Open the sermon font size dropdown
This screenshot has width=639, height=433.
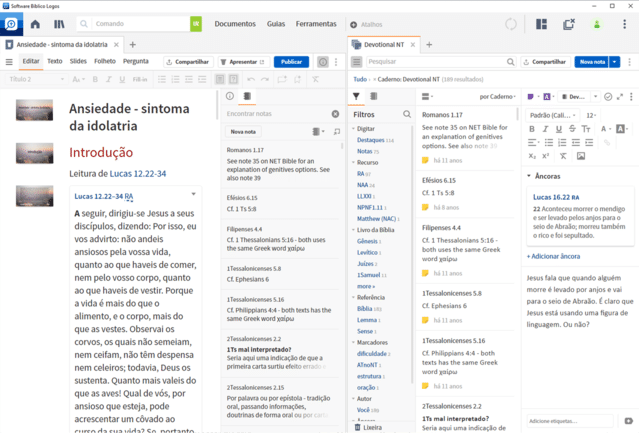point(78,79)
